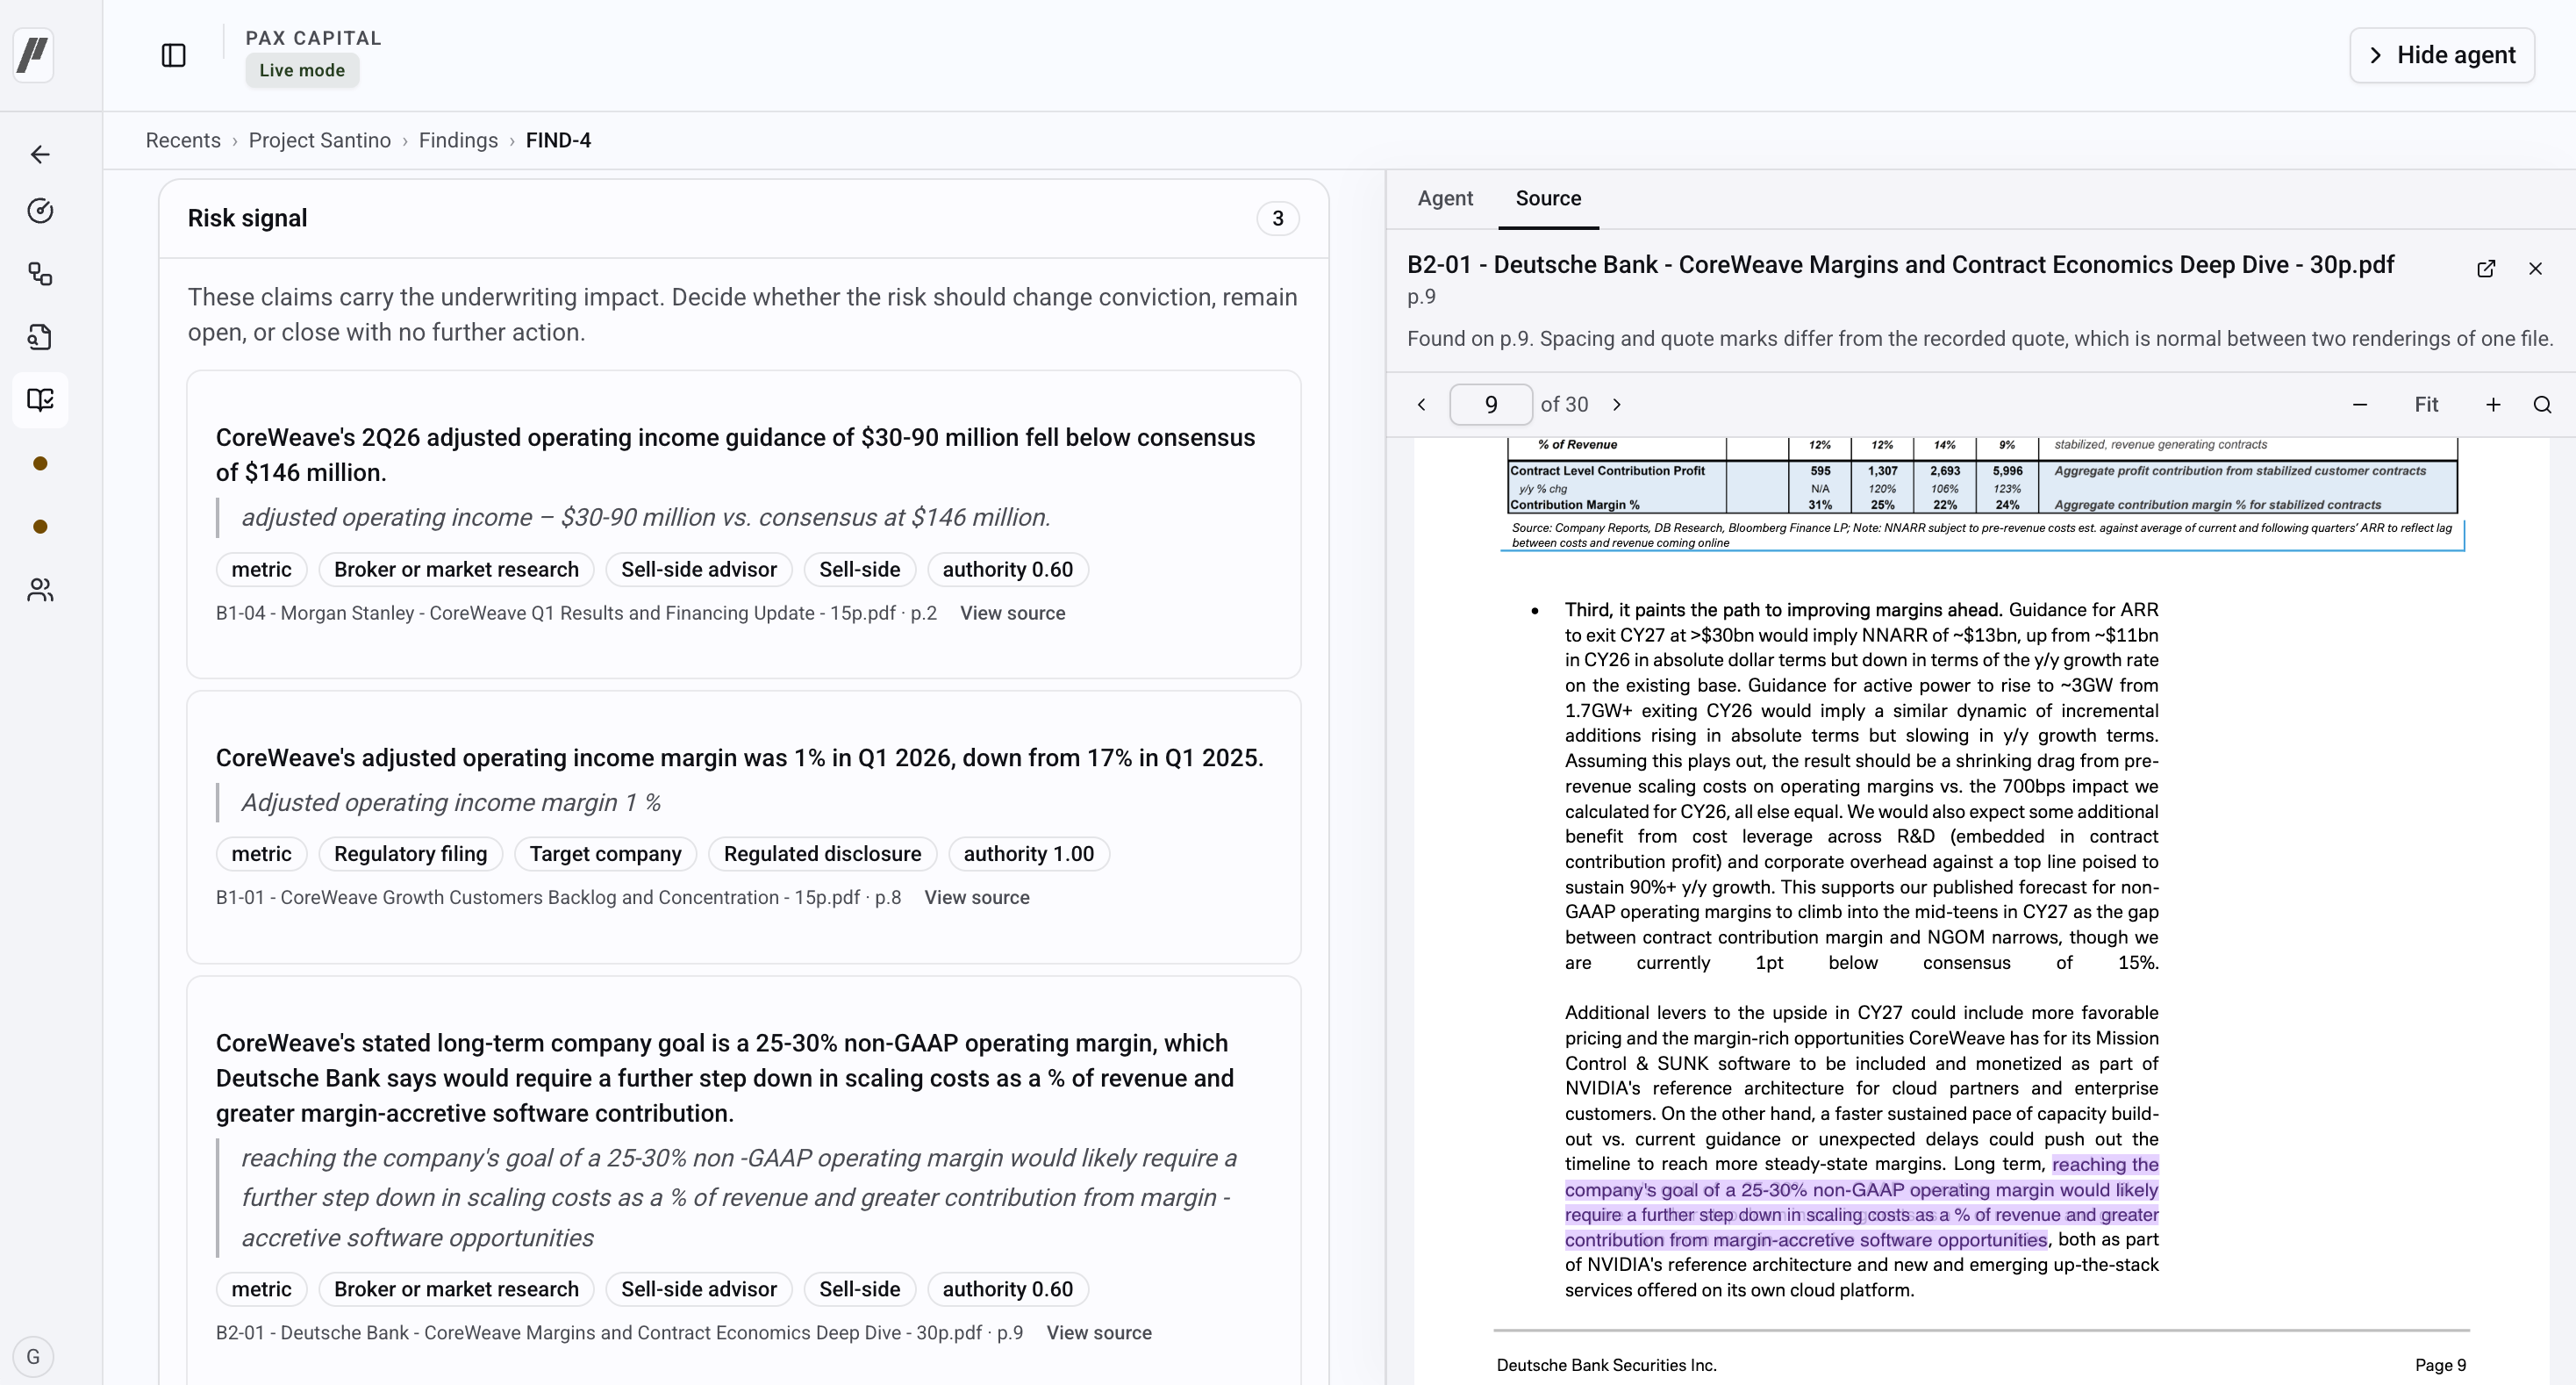Click the 2Q26 guidance claim title
This screenshot has width=2576, height=1385.
click(x=735, y=455)
